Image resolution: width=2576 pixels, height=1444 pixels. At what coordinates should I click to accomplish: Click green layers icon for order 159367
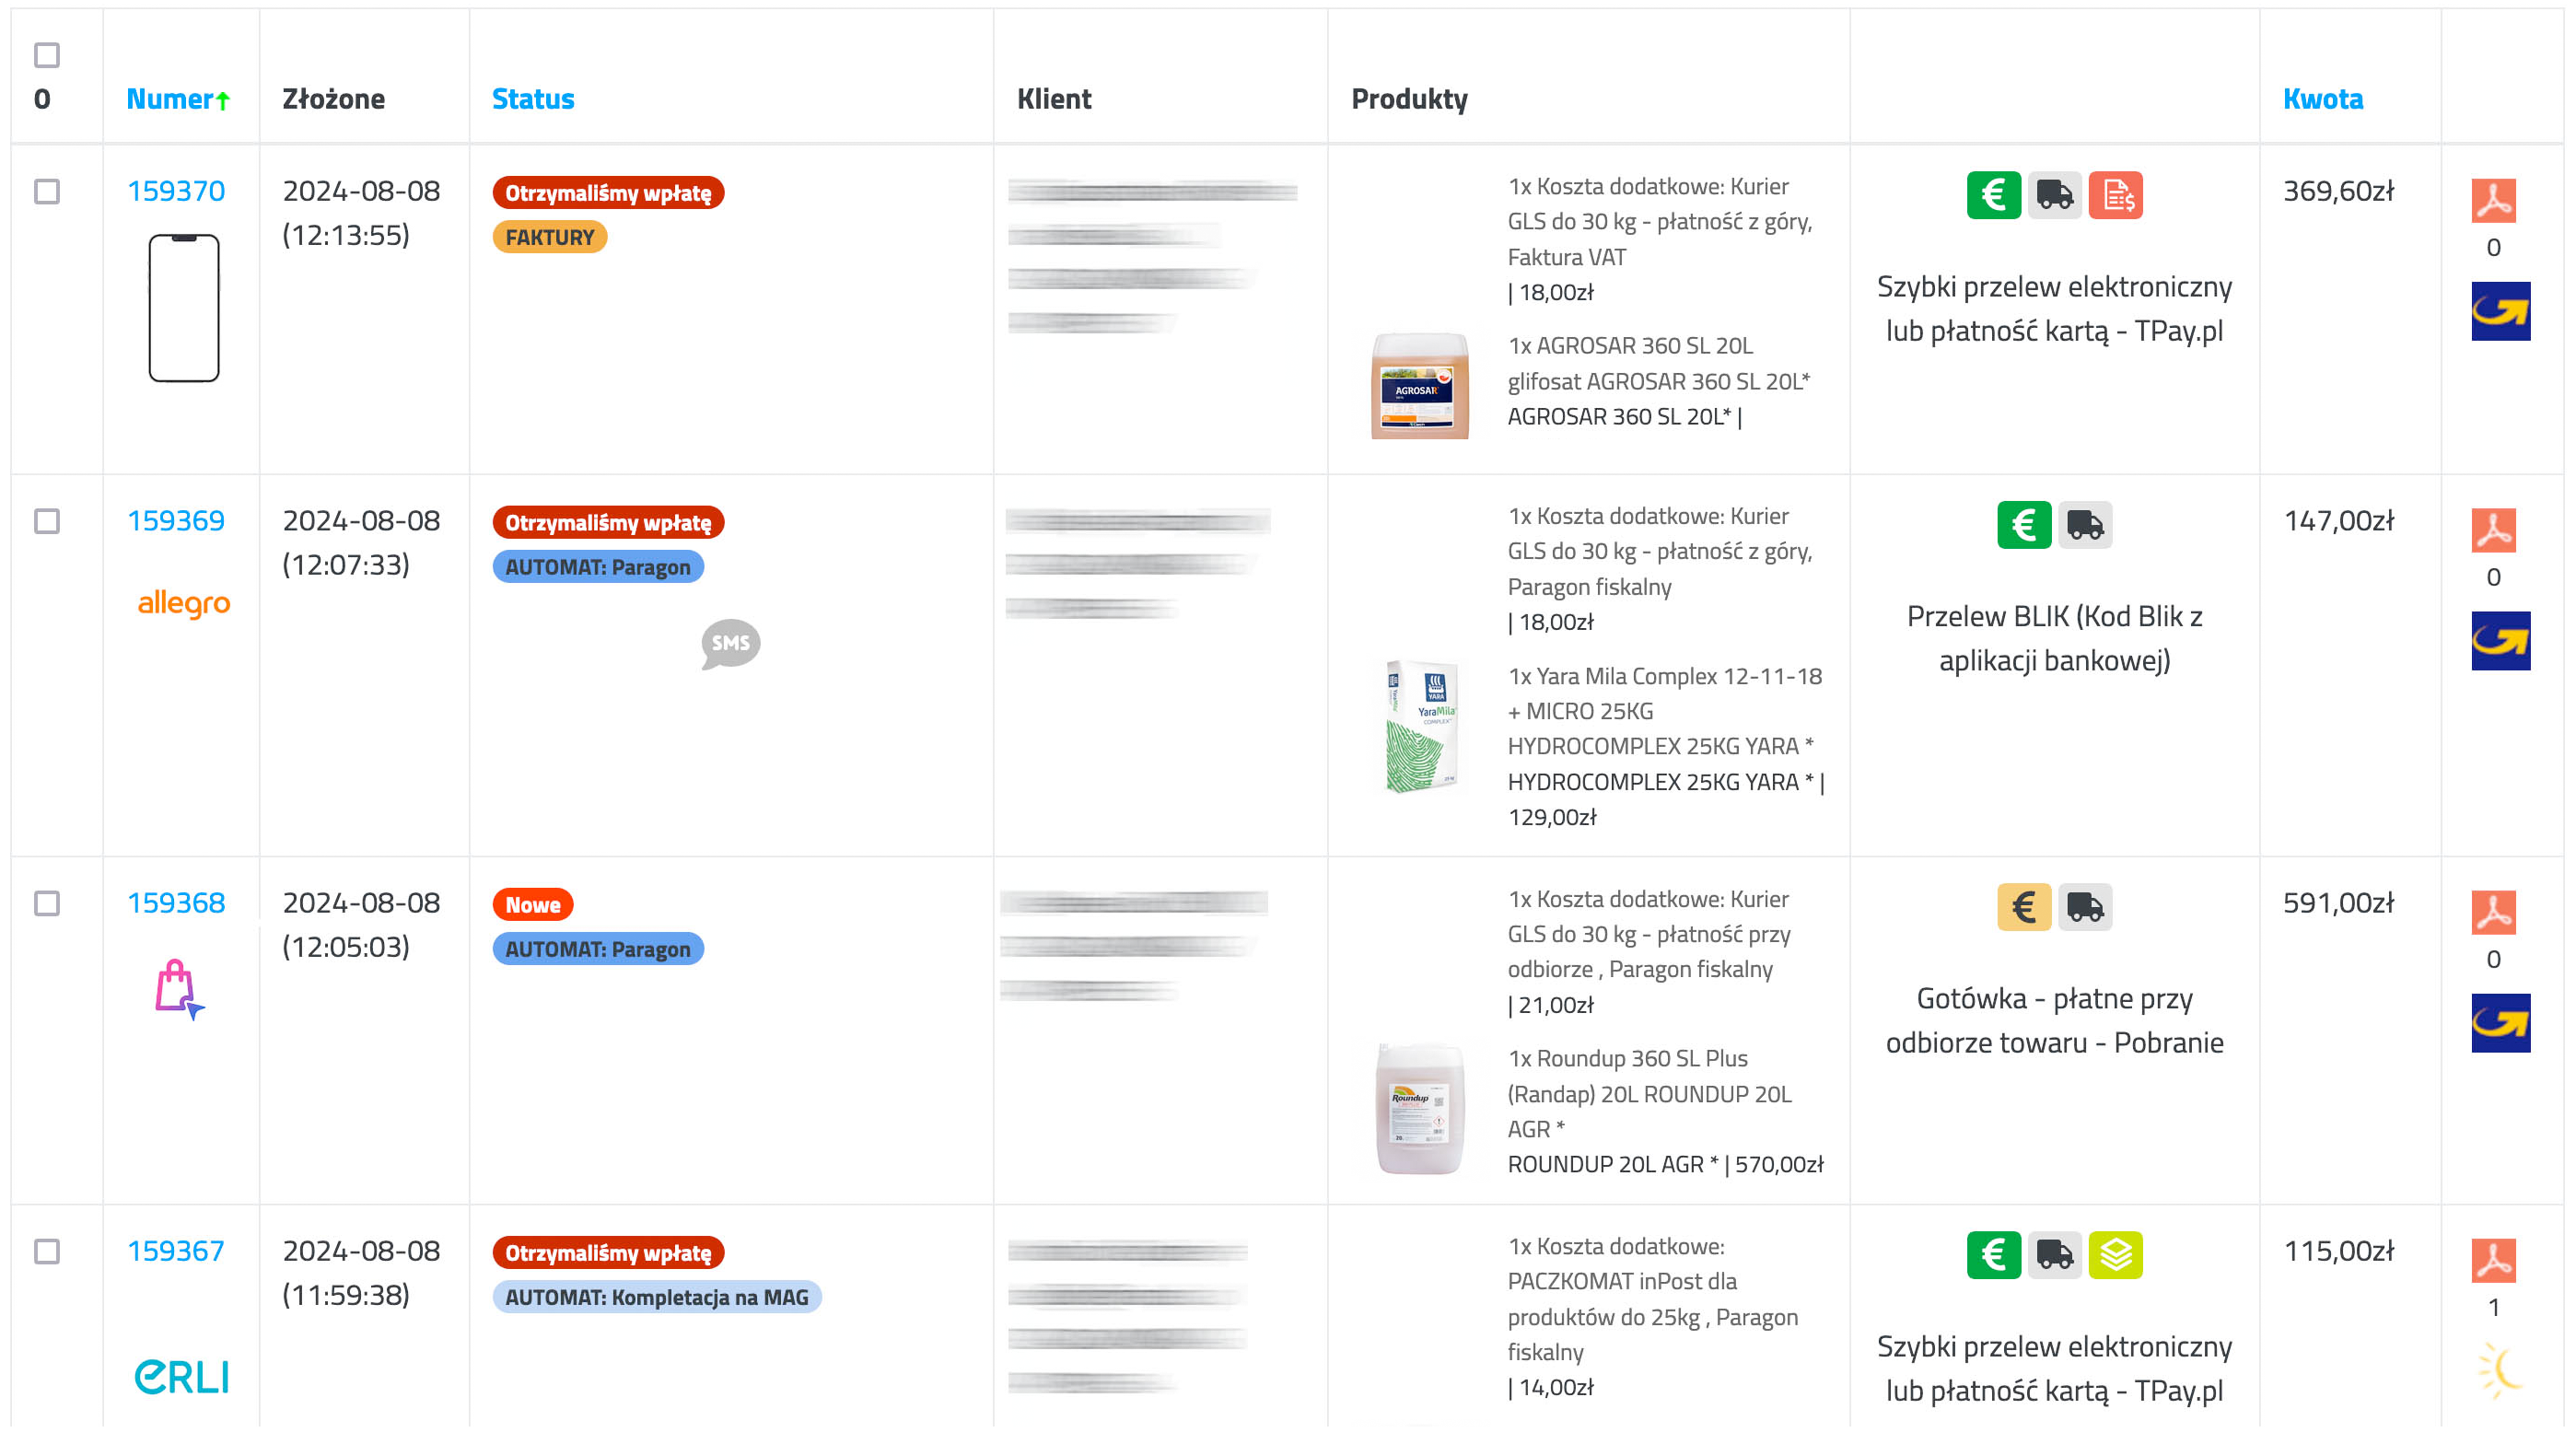[x=2115, y=1254]
